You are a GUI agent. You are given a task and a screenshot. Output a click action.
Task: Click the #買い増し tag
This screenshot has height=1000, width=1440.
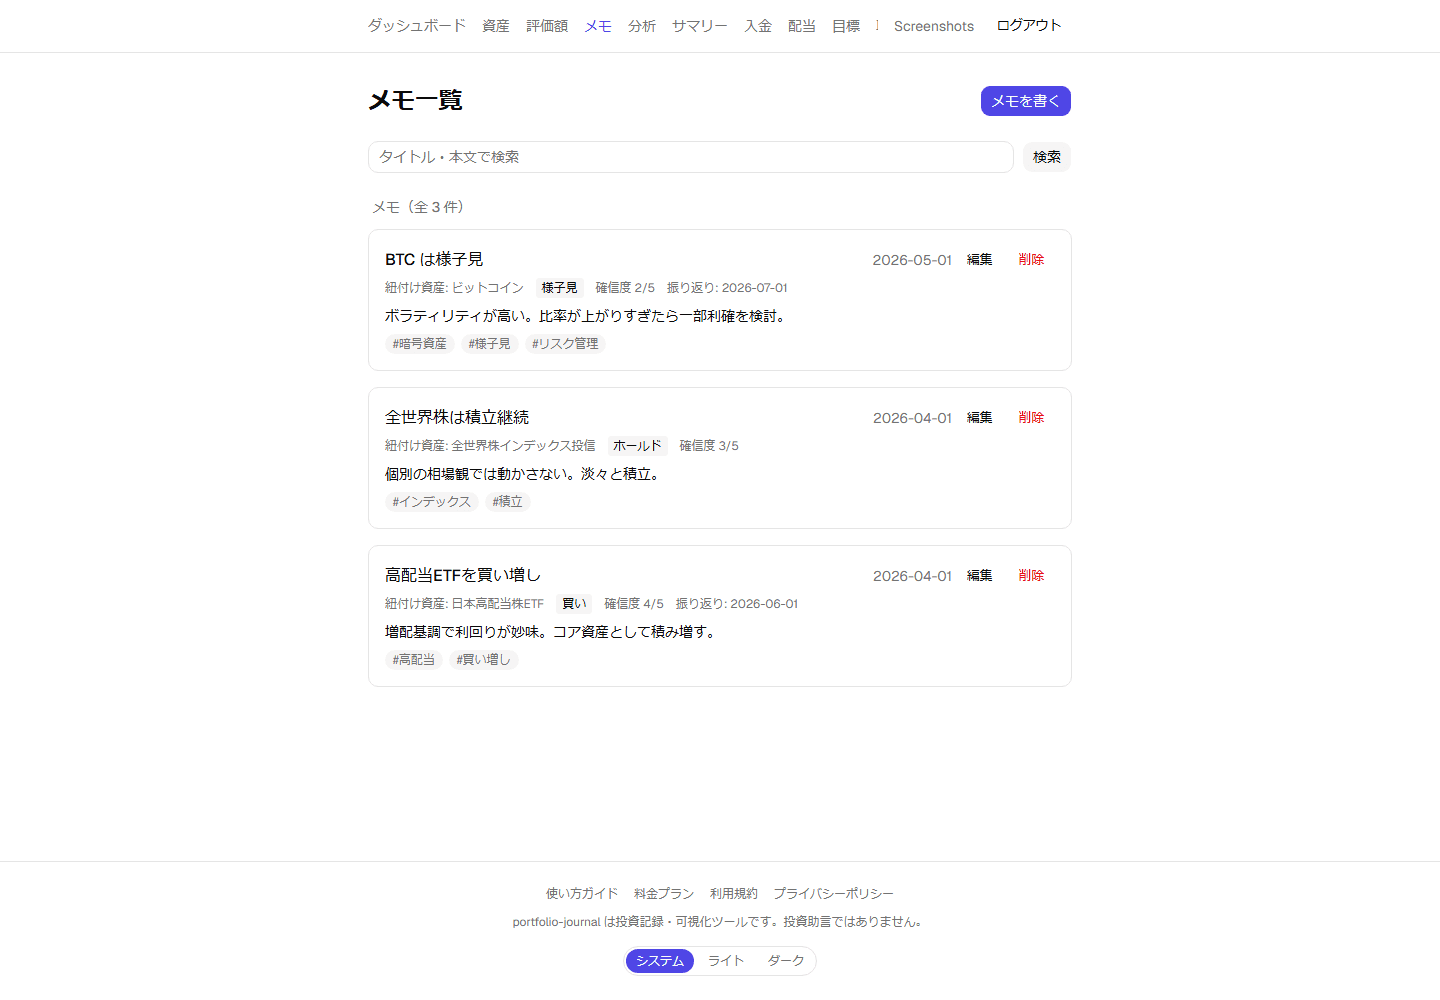coord(484,660)
